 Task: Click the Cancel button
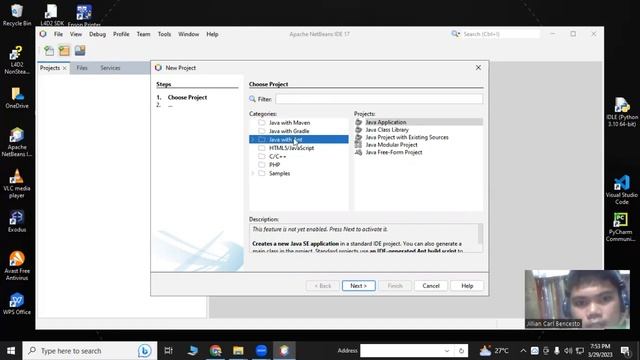tap(431, 286)
